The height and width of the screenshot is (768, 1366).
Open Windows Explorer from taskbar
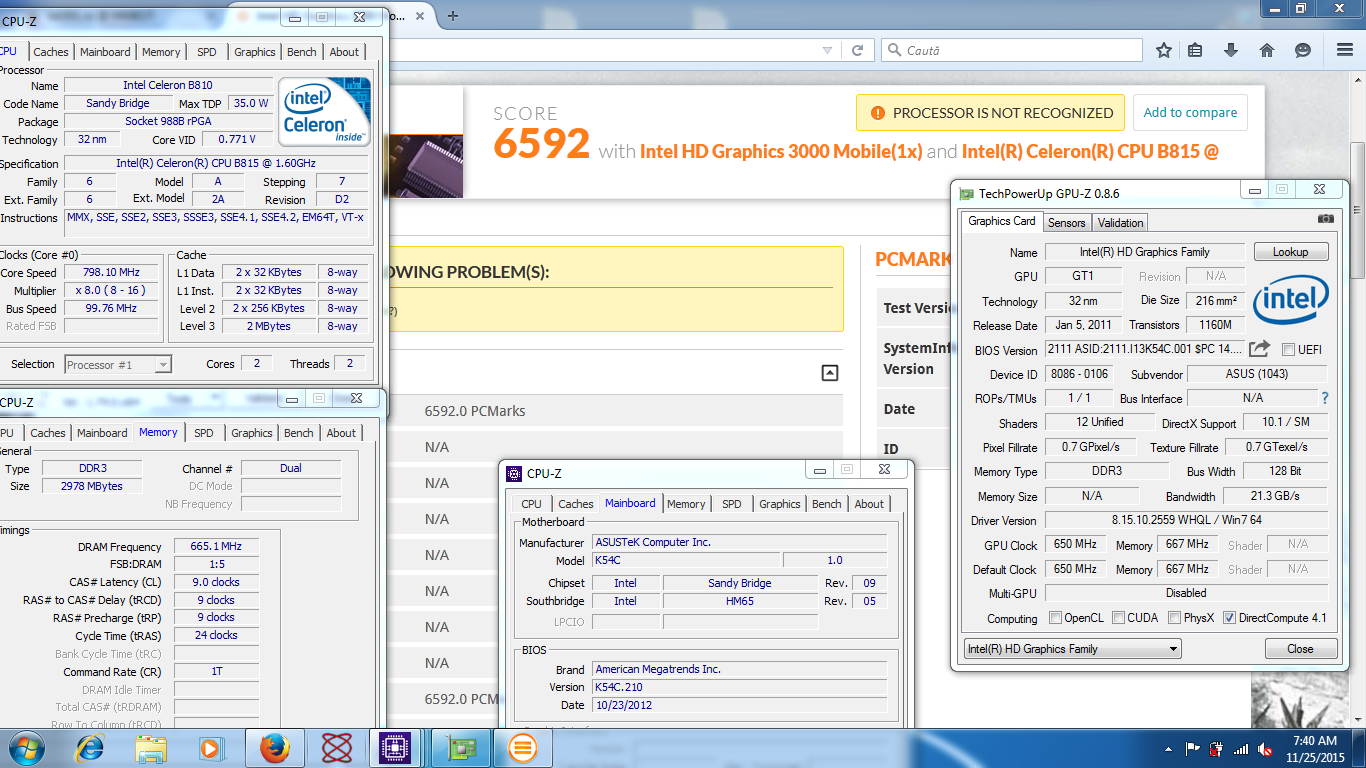coord(151,748)
